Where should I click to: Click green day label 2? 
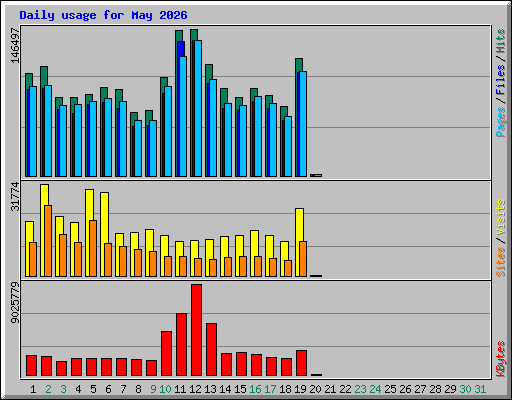pos(48,389)
